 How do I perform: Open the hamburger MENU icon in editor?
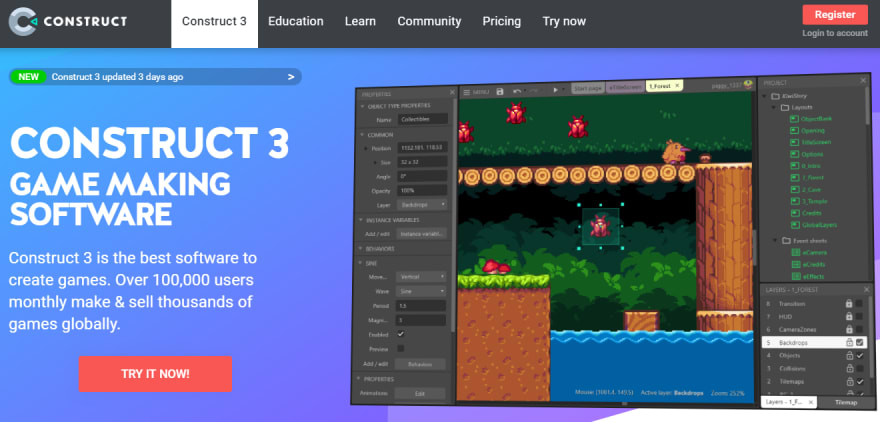pos(465,91)
